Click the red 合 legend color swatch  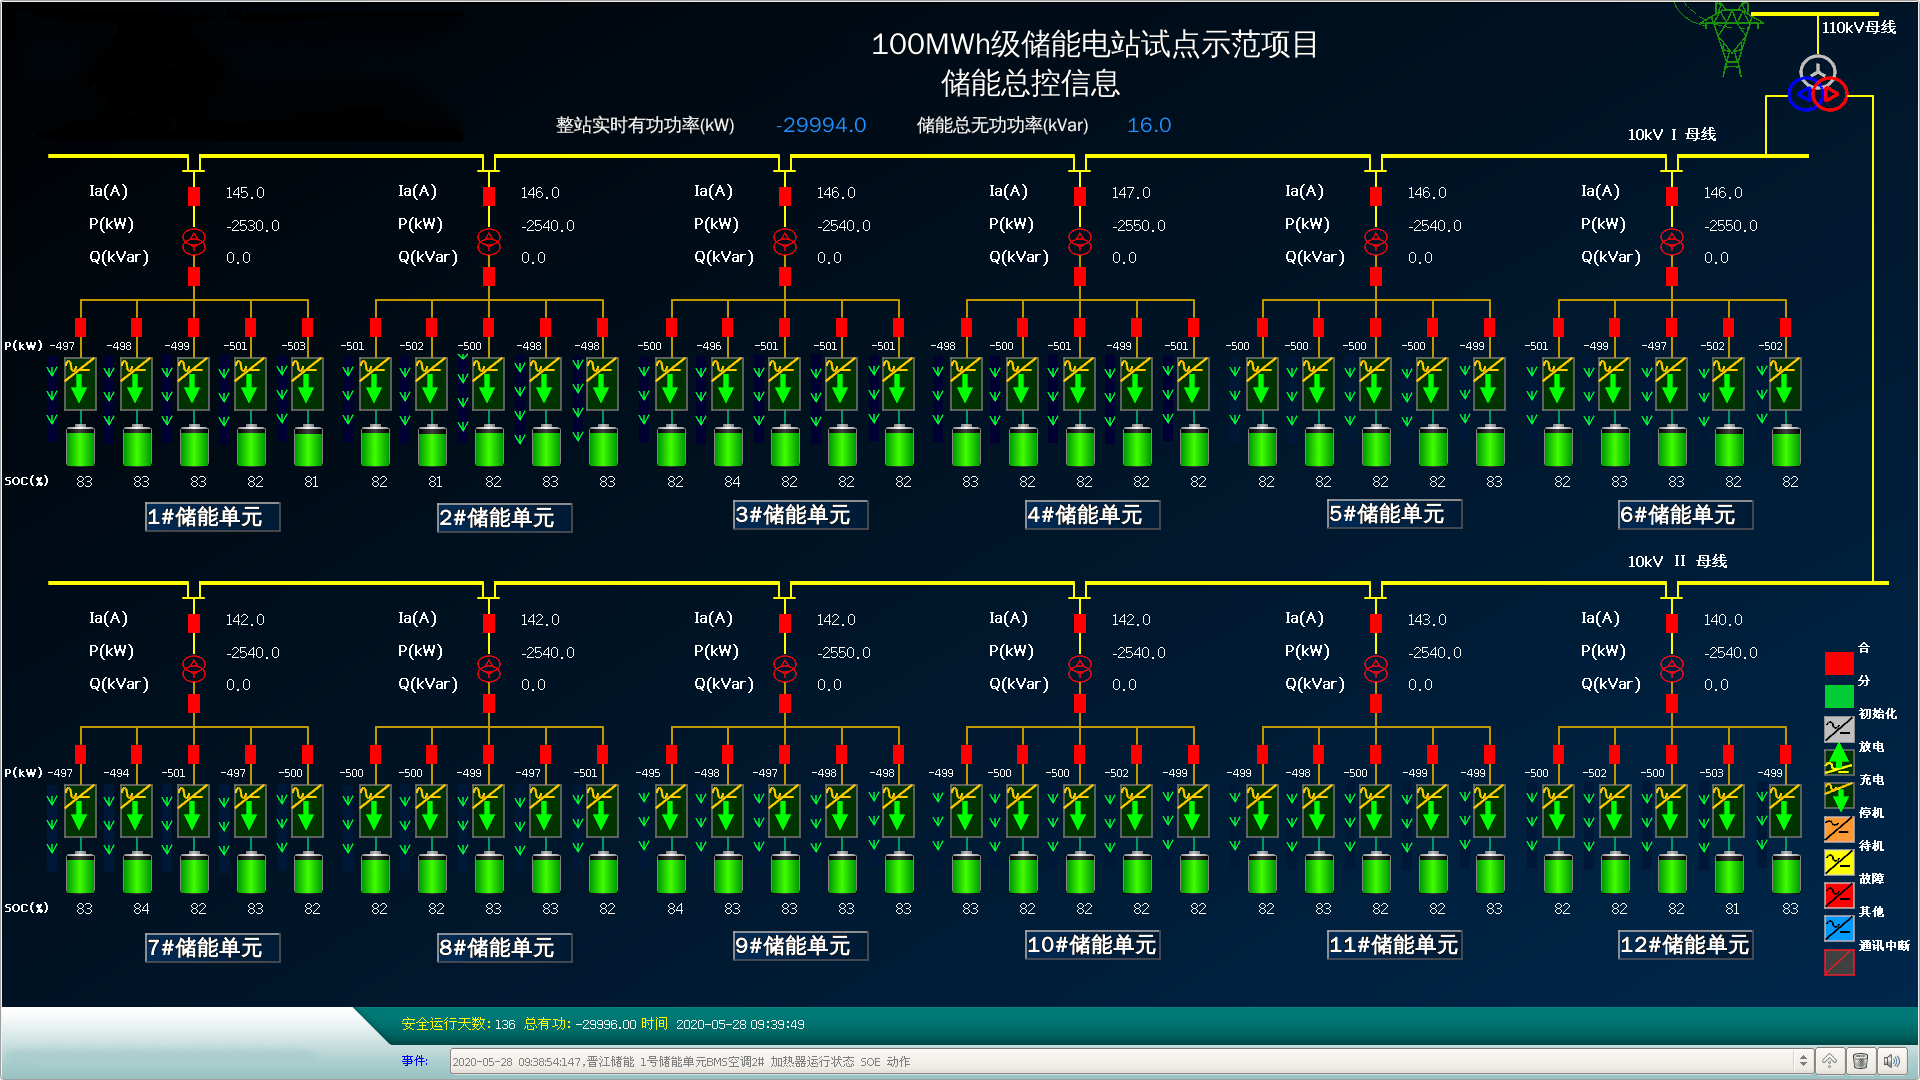1838,663
